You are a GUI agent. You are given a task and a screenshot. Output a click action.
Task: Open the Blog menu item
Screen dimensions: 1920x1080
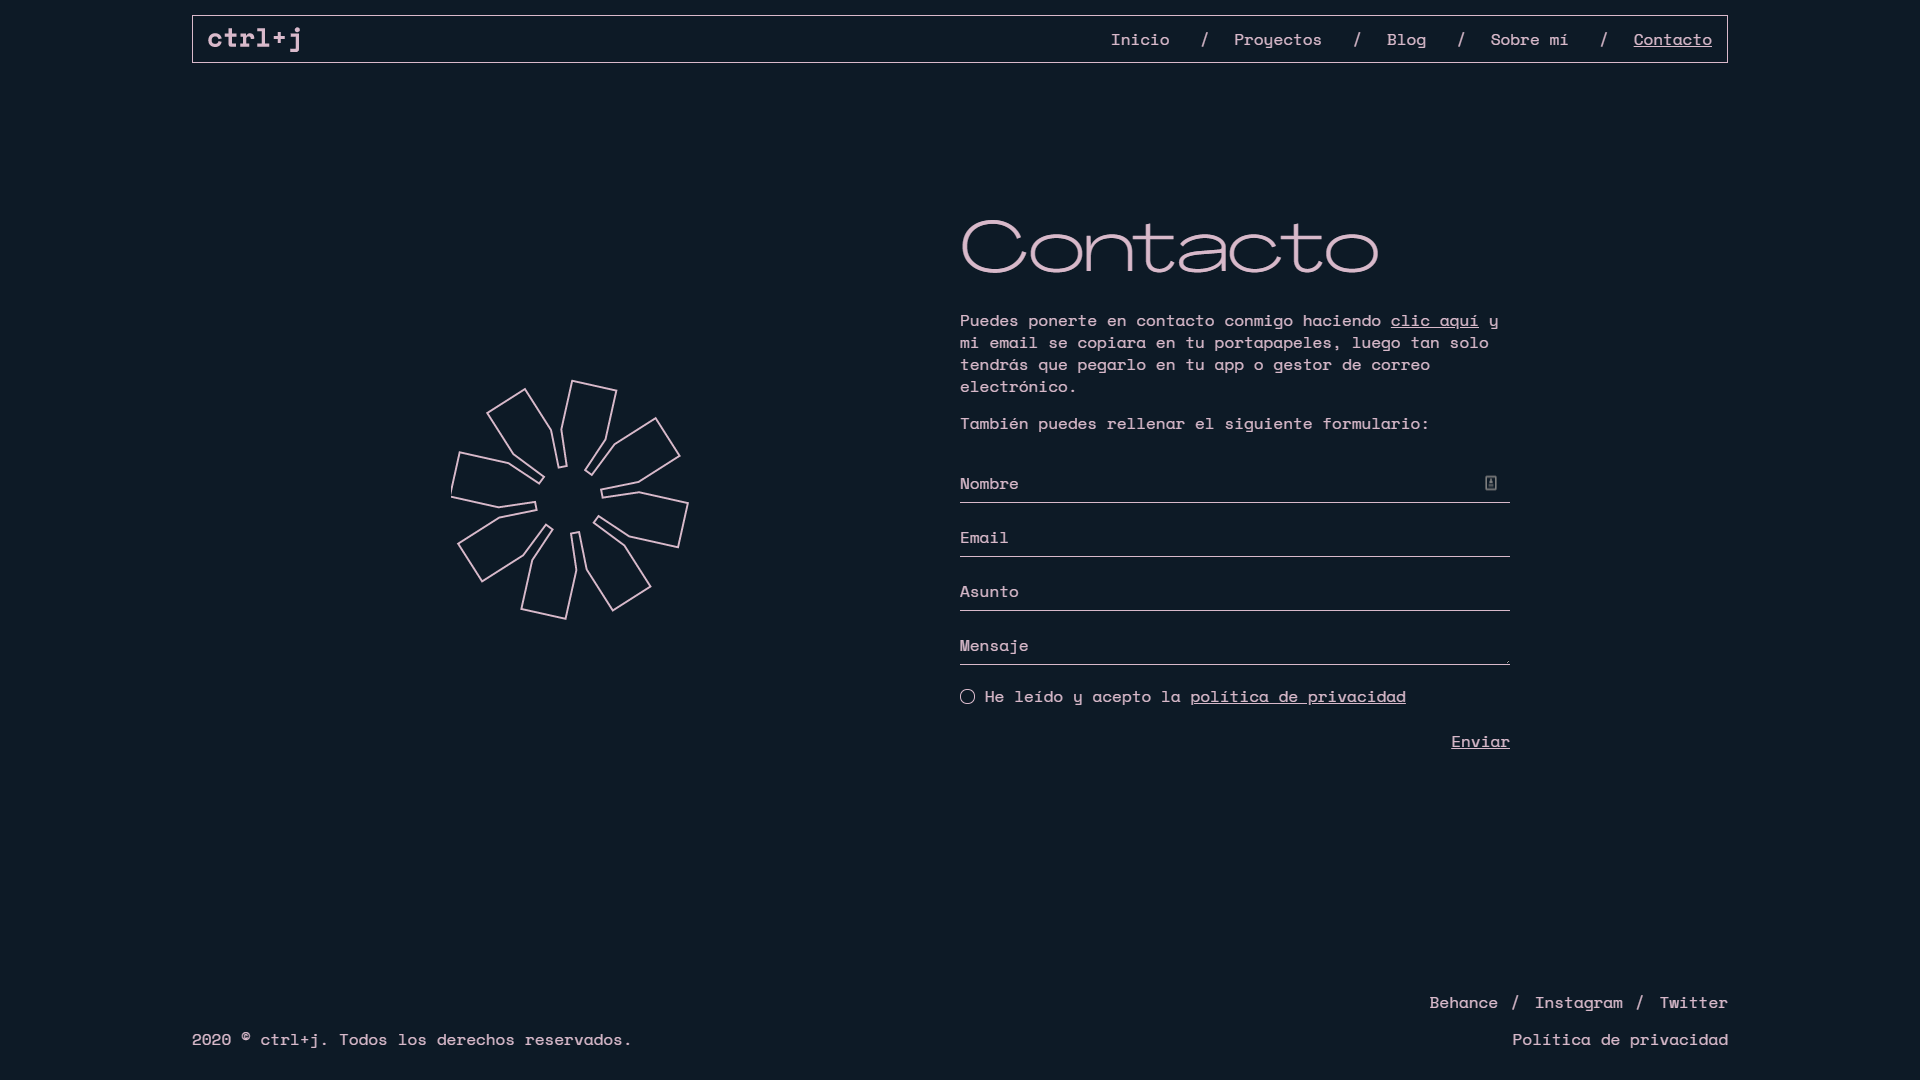1405,39
